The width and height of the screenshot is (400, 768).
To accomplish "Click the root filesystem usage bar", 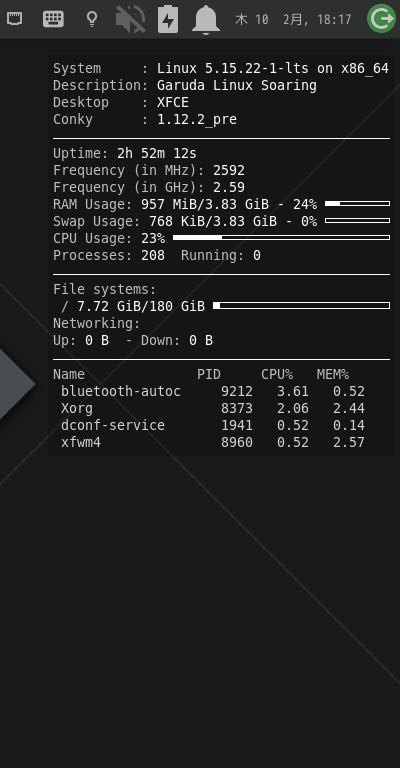I will 302,306.
